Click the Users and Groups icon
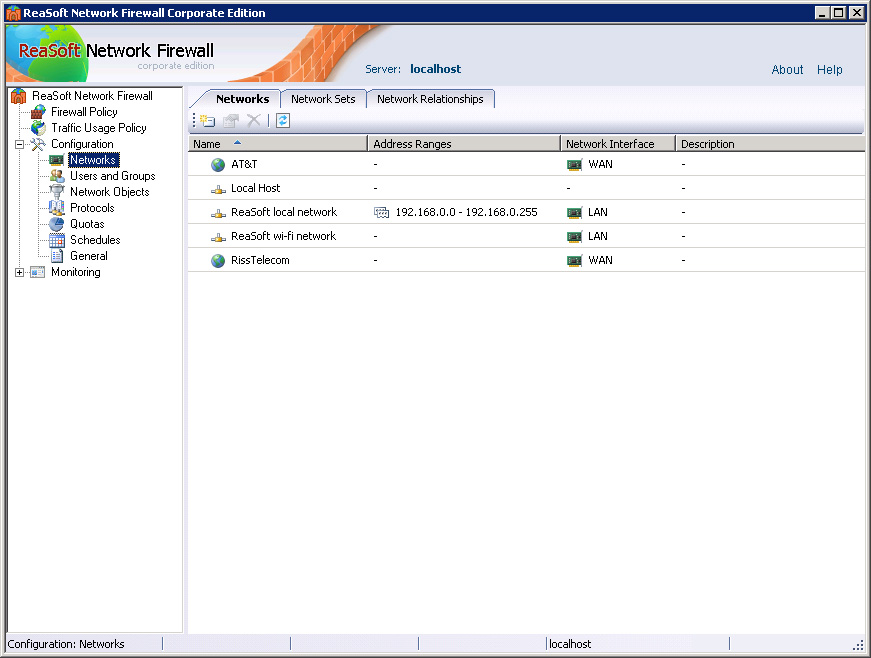The height and width of the screenshot is (658, 871). click(x=57, y=176)
